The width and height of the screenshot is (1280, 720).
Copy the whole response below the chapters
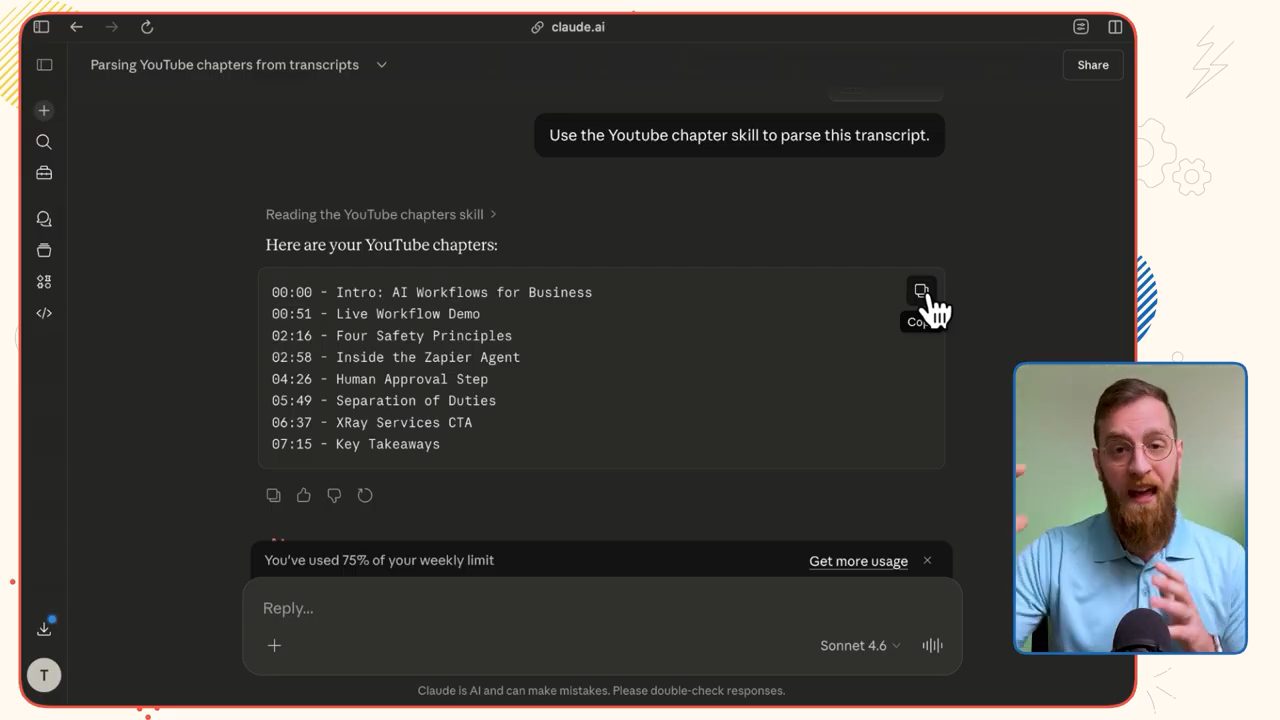point(273,495)
